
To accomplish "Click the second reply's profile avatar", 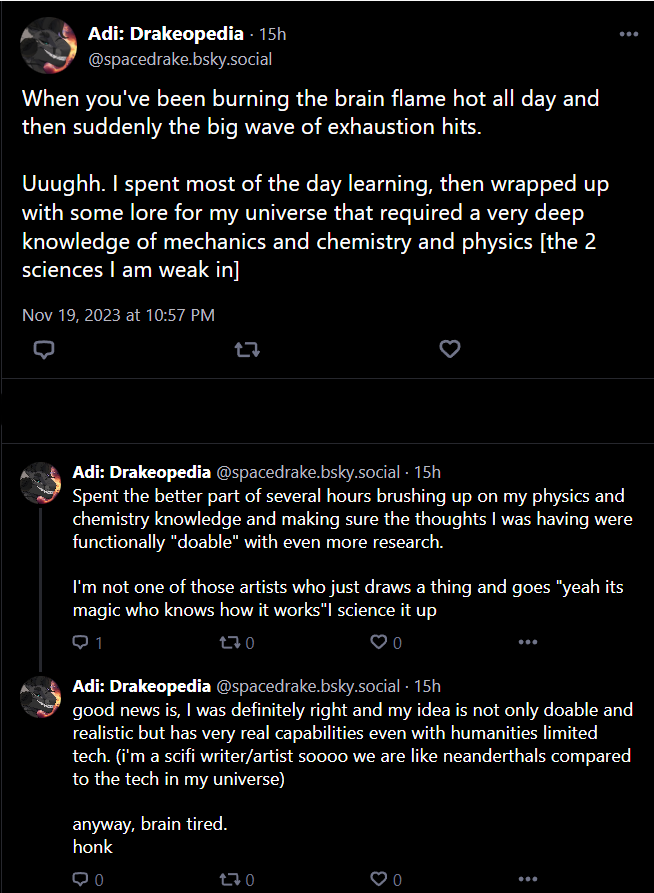I will [x=40, y=697].
